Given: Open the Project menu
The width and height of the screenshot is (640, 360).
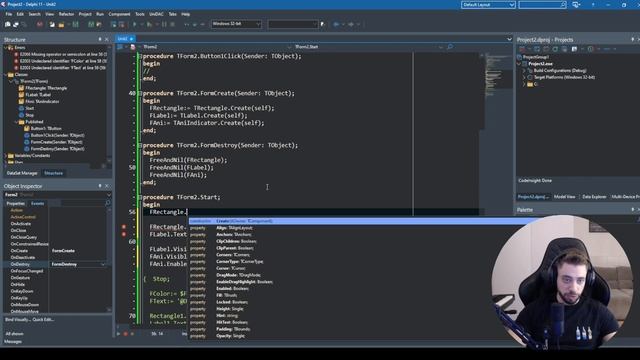Looking at the screenshot, I should click(x=85, y=14).
